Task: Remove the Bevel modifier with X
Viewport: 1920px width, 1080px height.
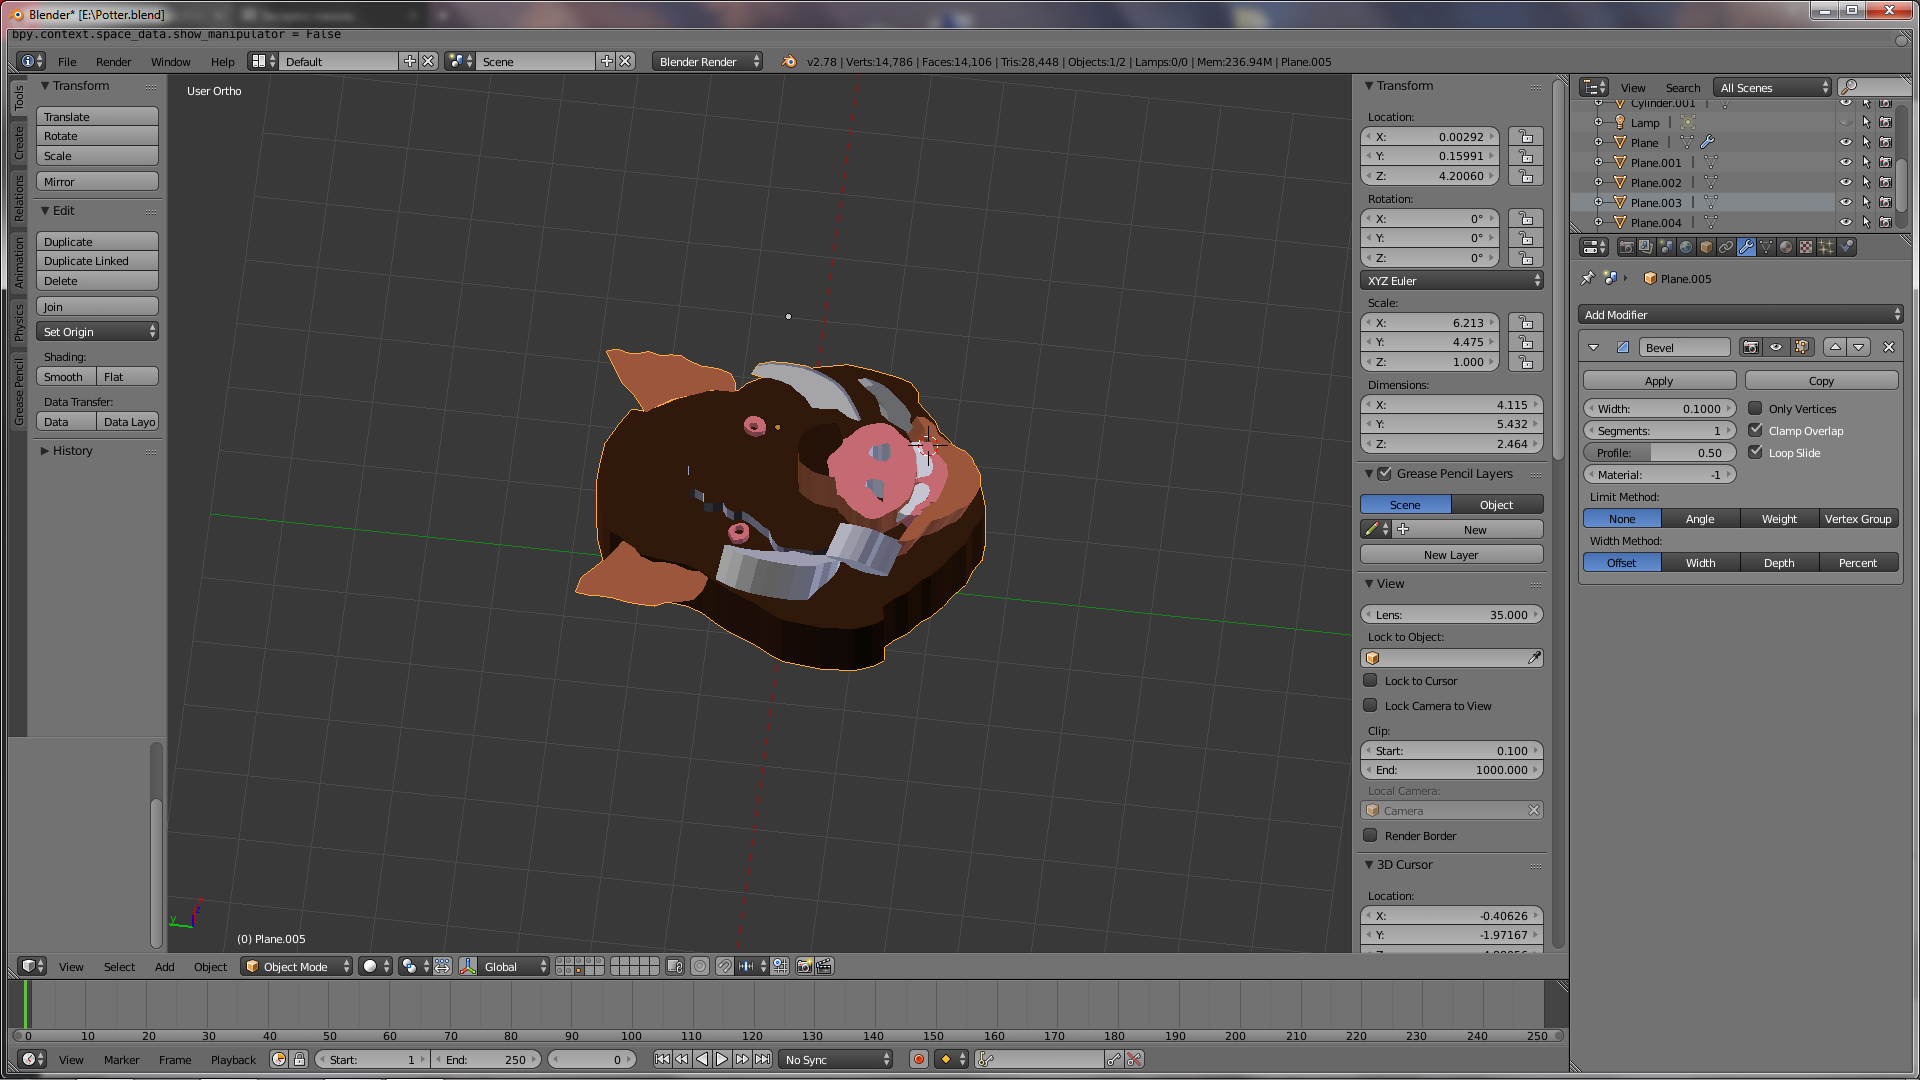Action: pyautogui.click(x=1889, y=347)
